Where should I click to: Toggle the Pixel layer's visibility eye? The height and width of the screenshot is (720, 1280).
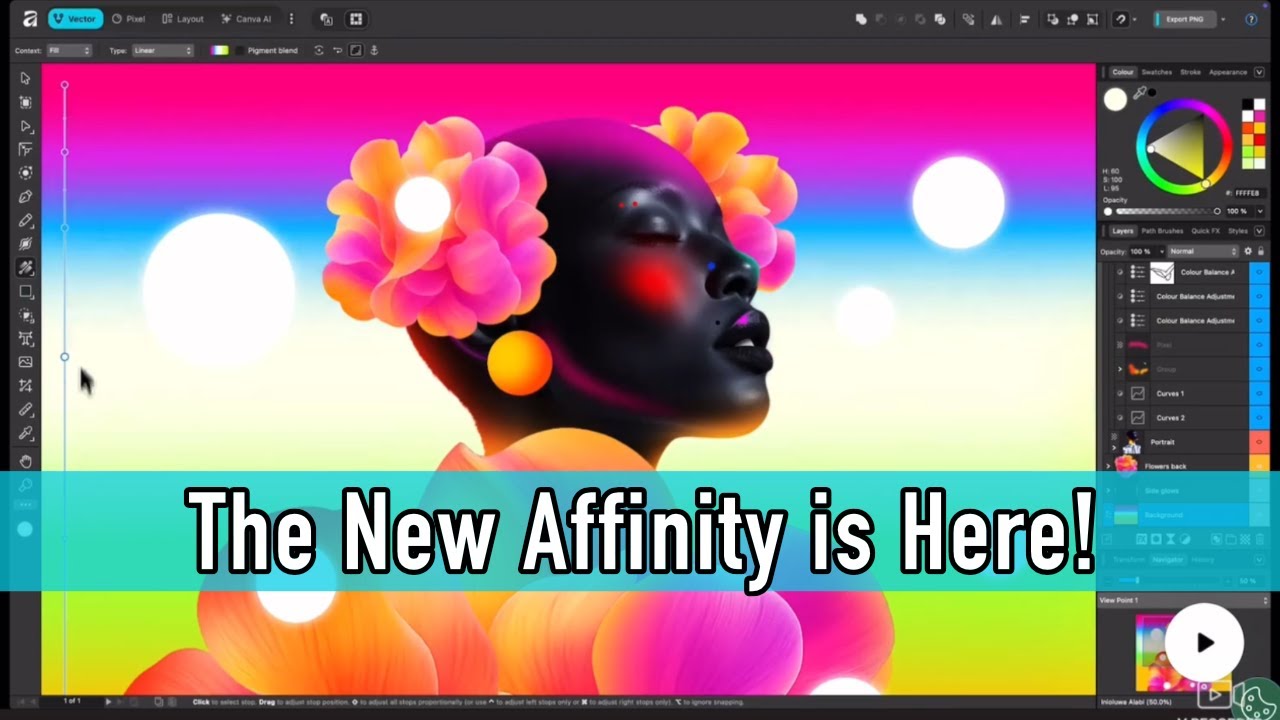click(x=1259, y=345)
